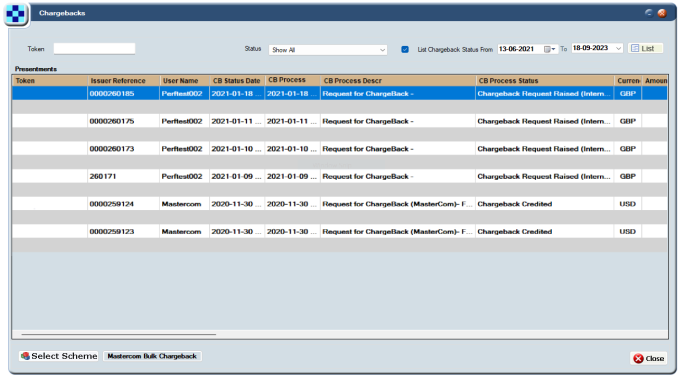
Task: Click the CB Status Date column header
Action: point(237,81)
